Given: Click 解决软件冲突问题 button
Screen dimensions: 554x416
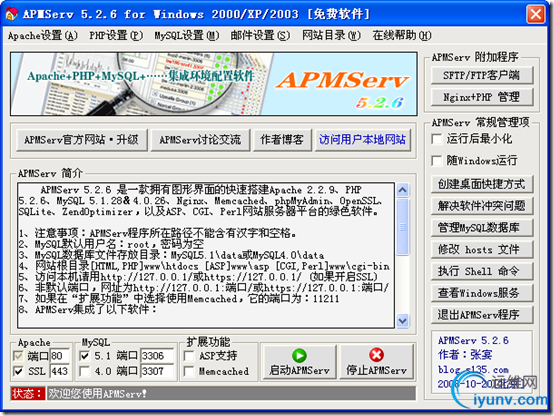Looking at the screenshot, I should point(482,206).
